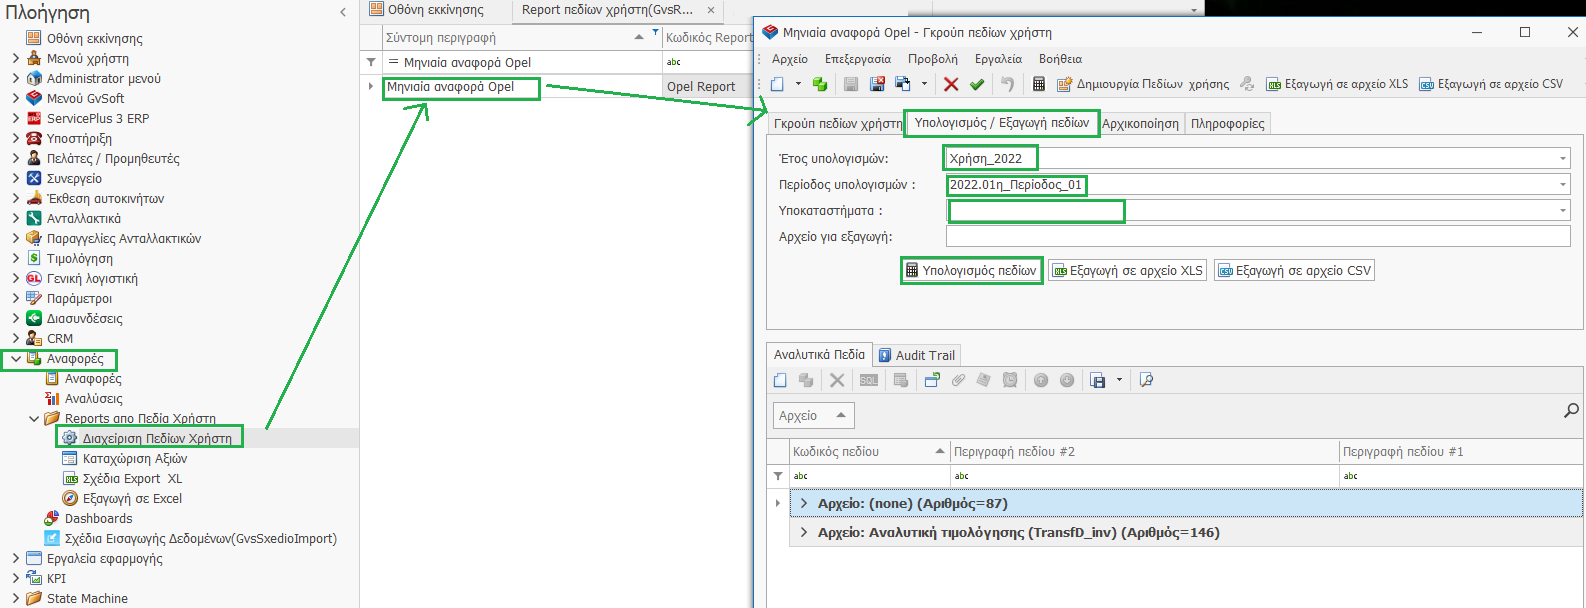Expand the group Αρχείο: (none) (Αριθμός=87)
Viewport: 1586px width, 608px height.
(x=804, y=504)
